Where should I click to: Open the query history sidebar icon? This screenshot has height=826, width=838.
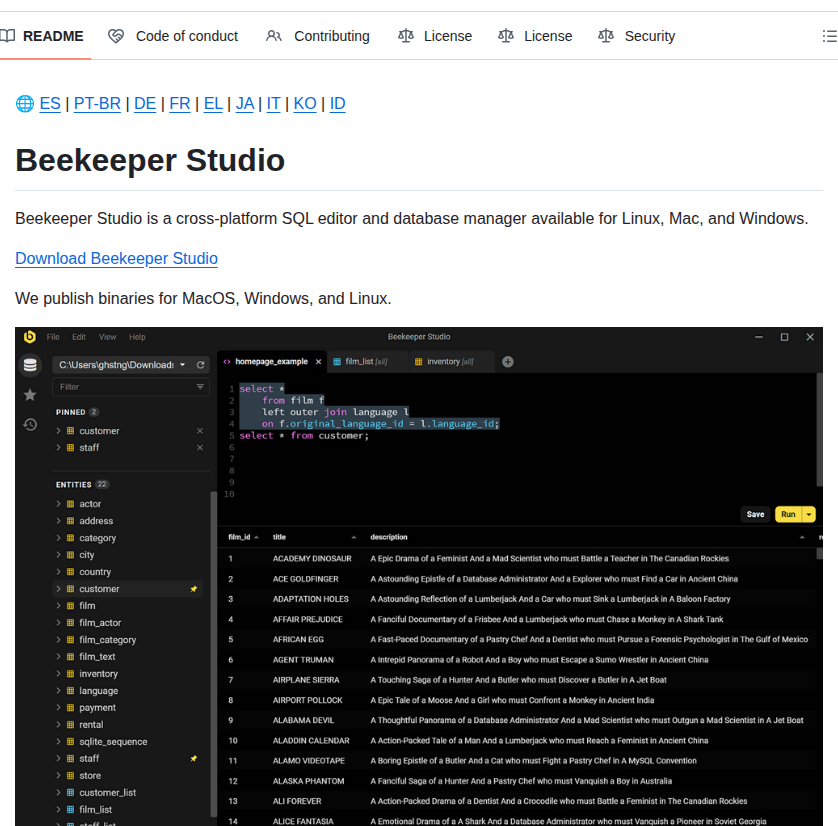pyautogui.click(x=30, y=425)
